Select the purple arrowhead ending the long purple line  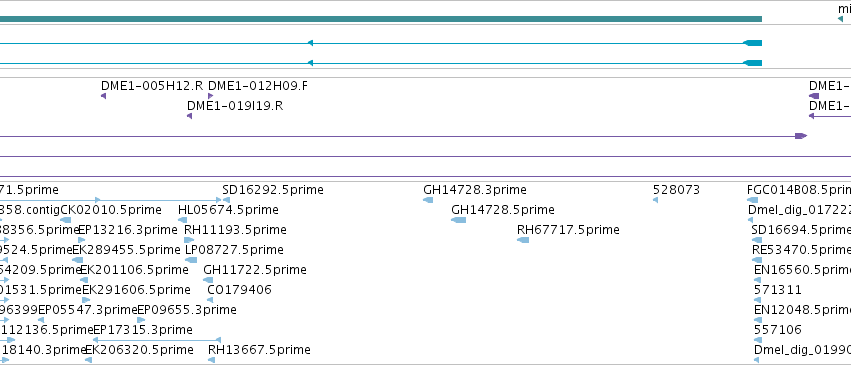coord(801,136)
